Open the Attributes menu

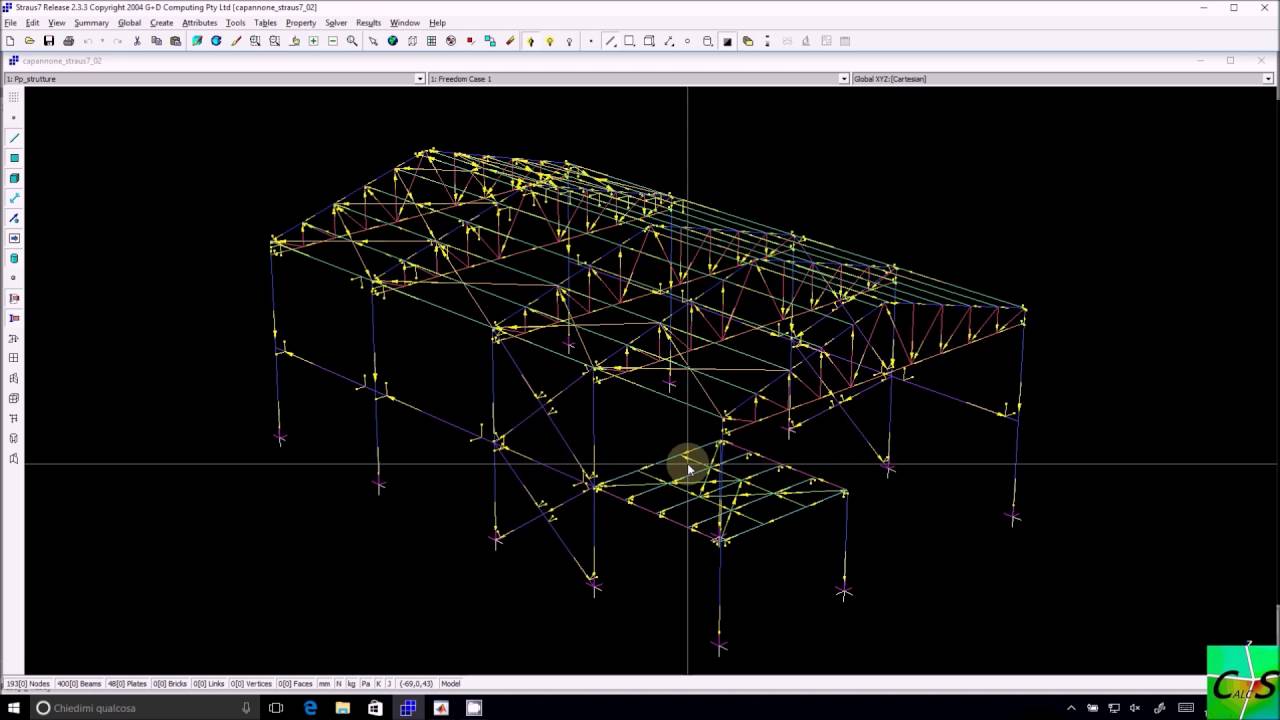coord(199,22)
